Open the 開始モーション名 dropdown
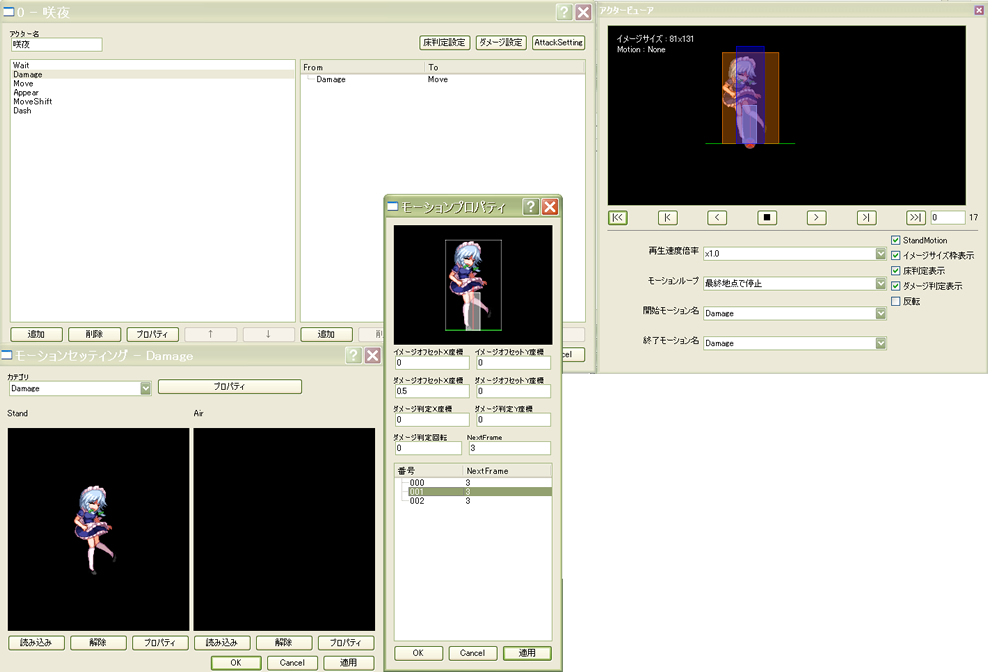 (x=880, y=313)
